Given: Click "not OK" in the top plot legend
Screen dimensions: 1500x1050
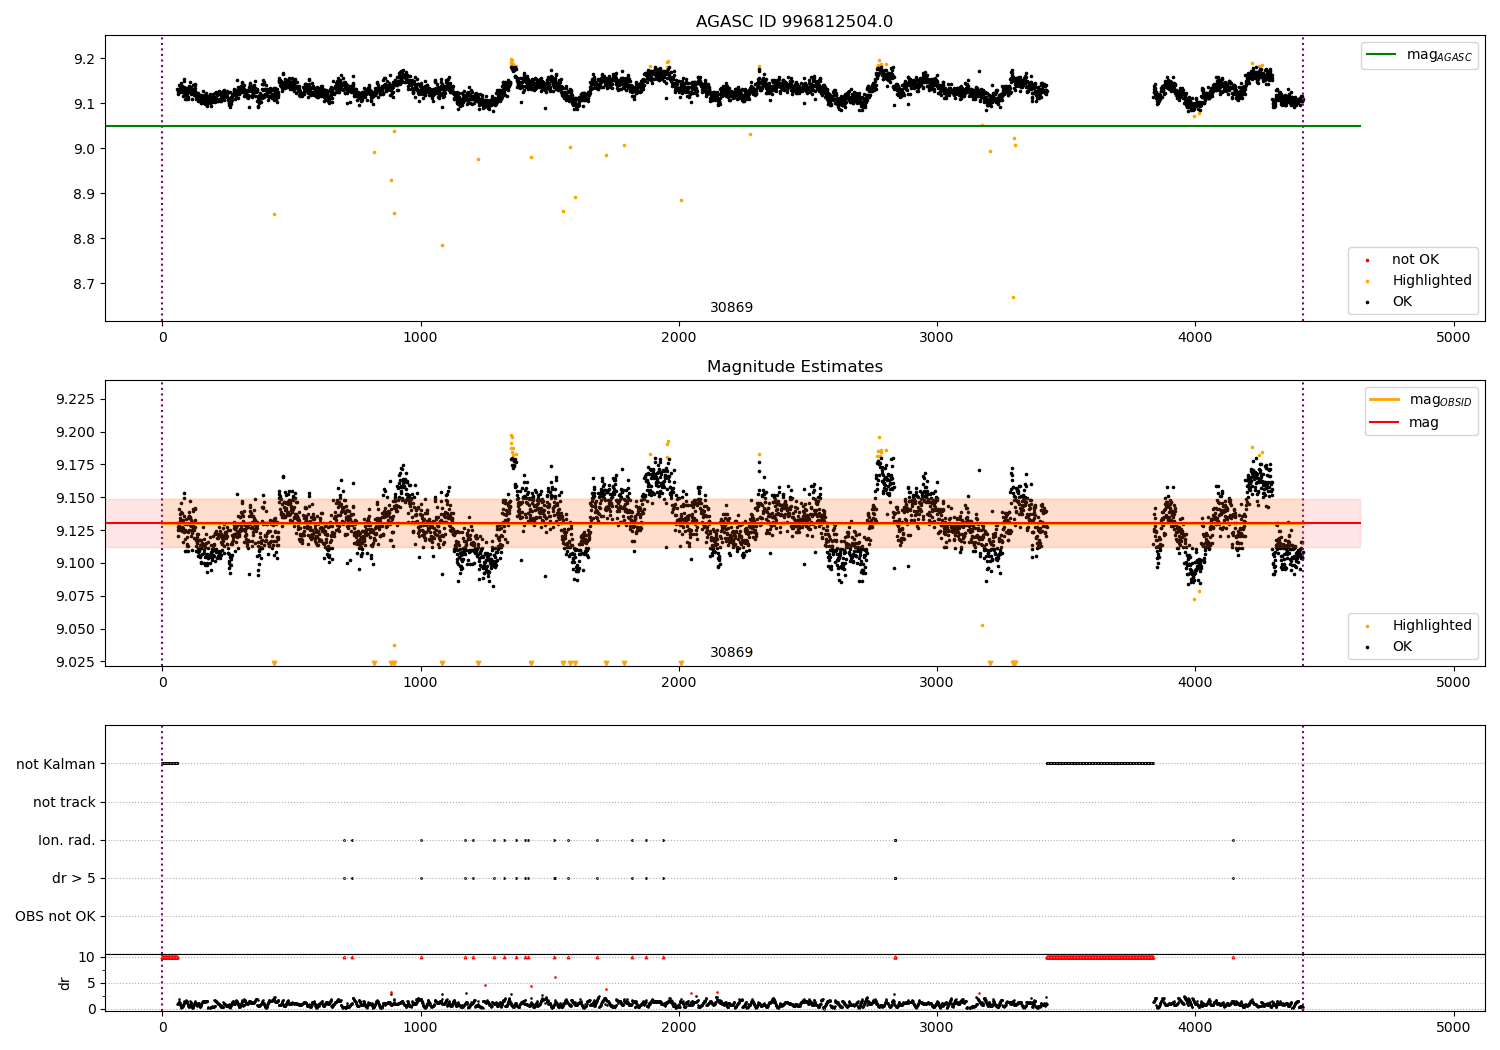Looking at the screenshot, I should click(x=1415, y=260).
